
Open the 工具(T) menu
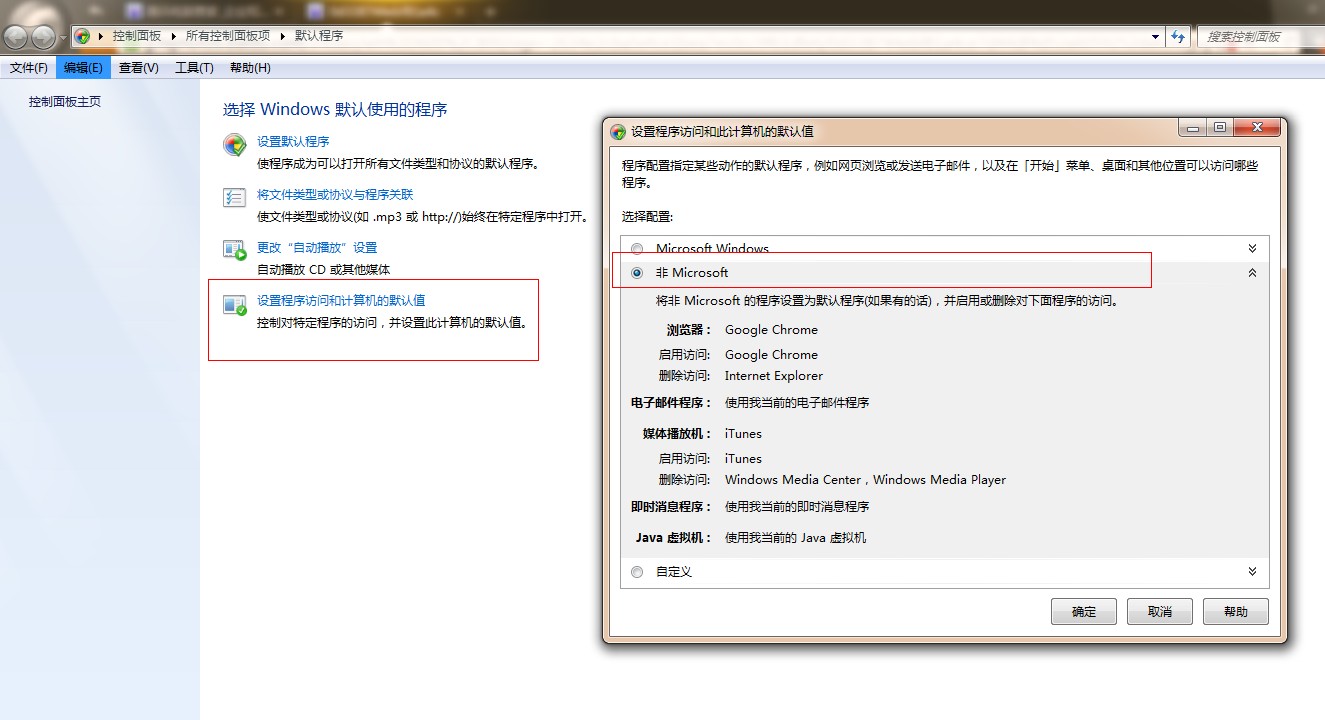(194, 68)
